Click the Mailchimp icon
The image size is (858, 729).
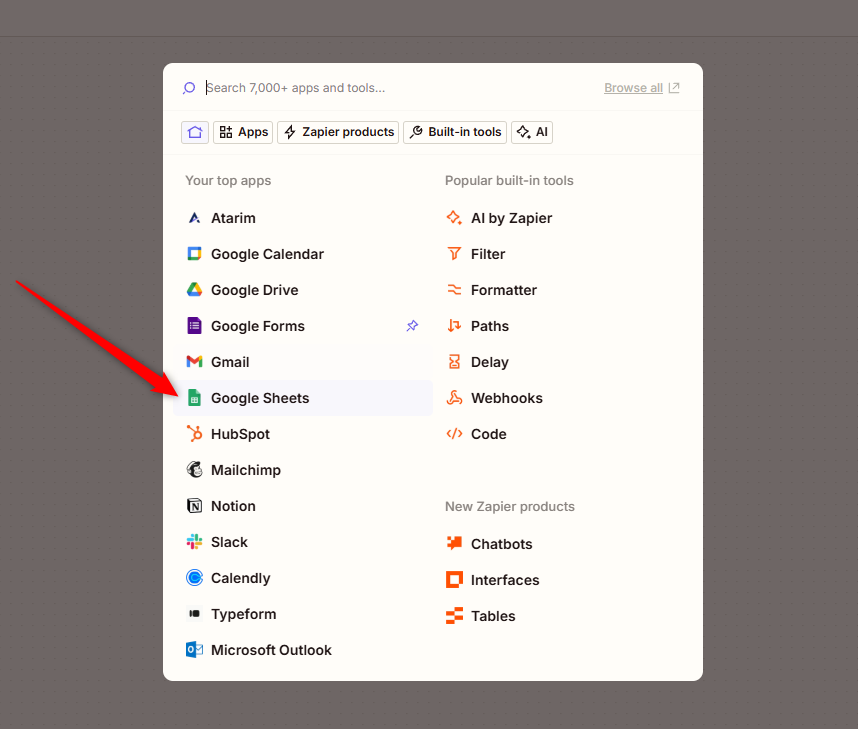(x=194, y=470)
